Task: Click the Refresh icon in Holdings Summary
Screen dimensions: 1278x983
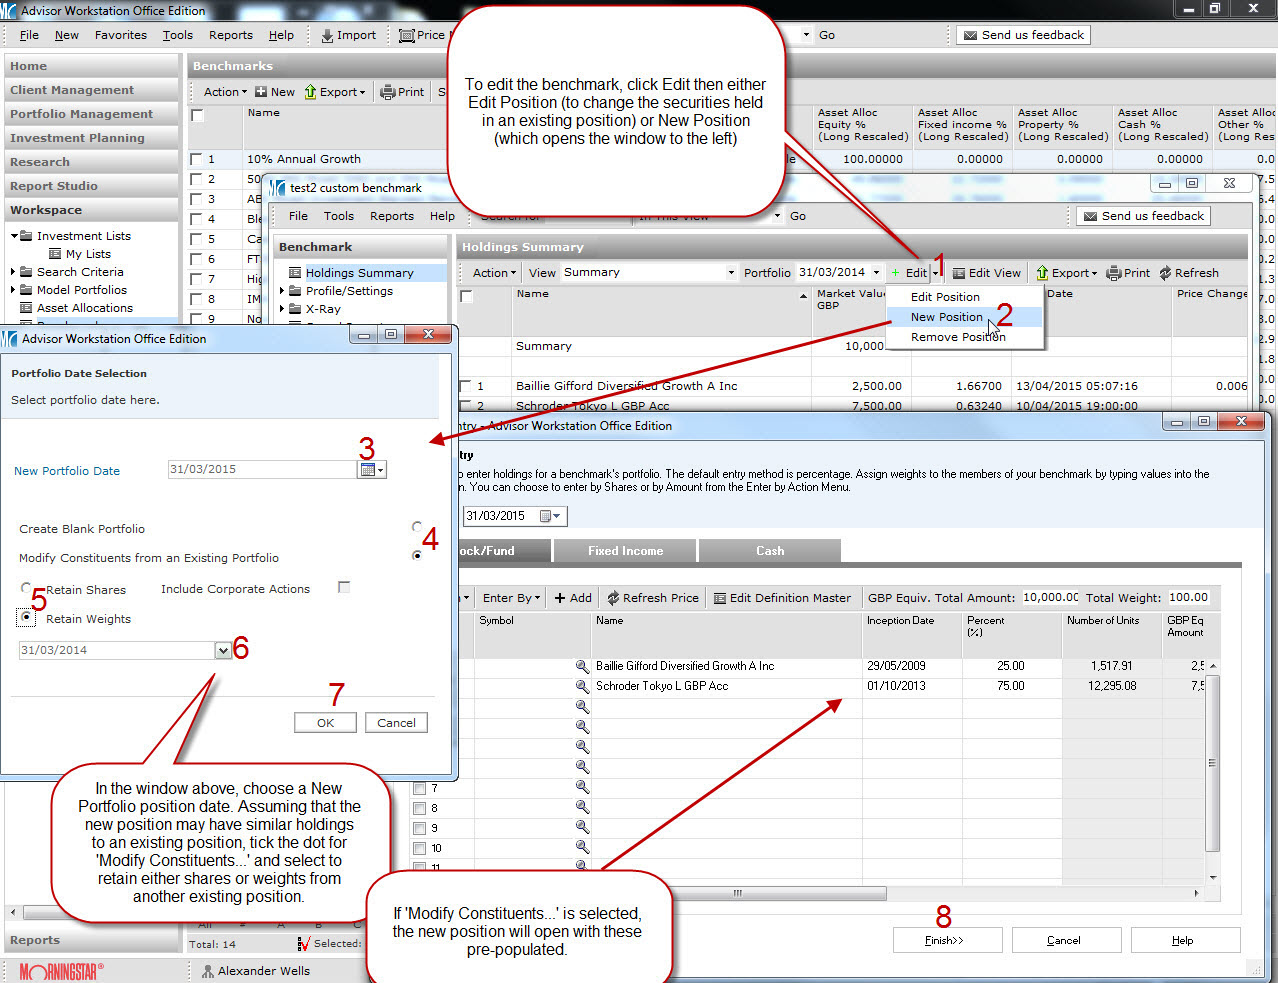Action: pyautogui.click(x=1165, y=273)
